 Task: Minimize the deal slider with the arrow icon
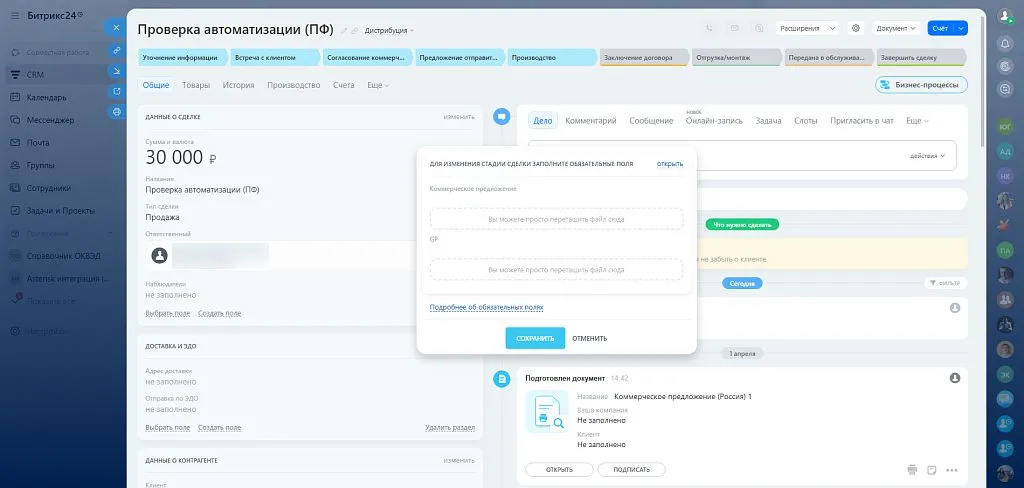116,71
